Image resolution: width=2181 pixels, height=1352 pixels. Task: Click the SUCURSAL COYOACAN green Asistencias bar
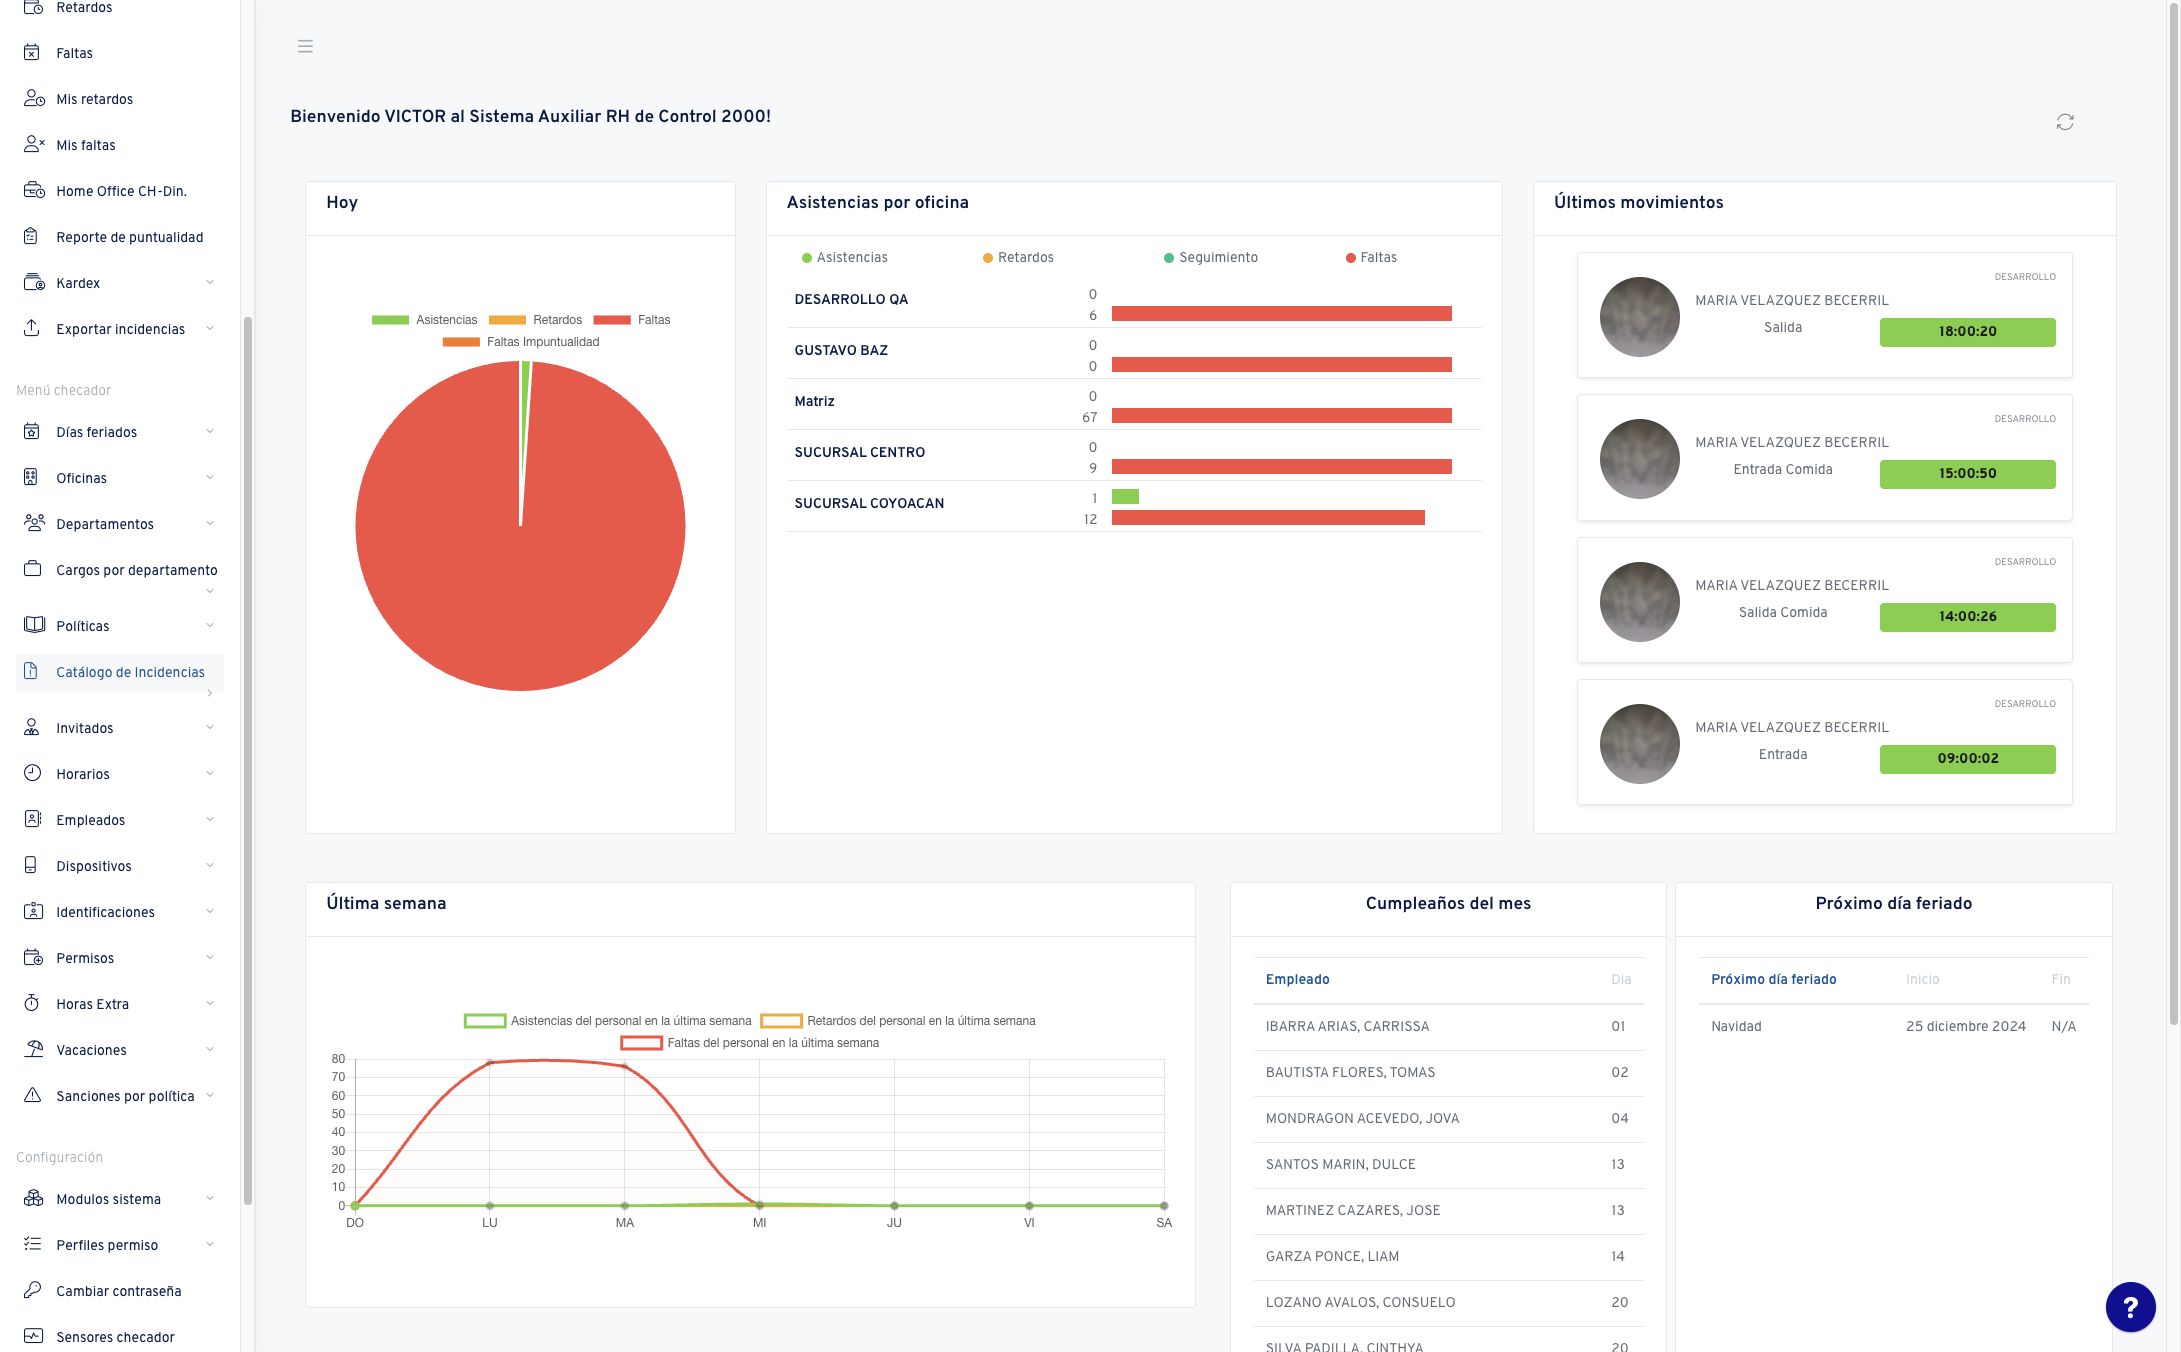(1125, 497)
